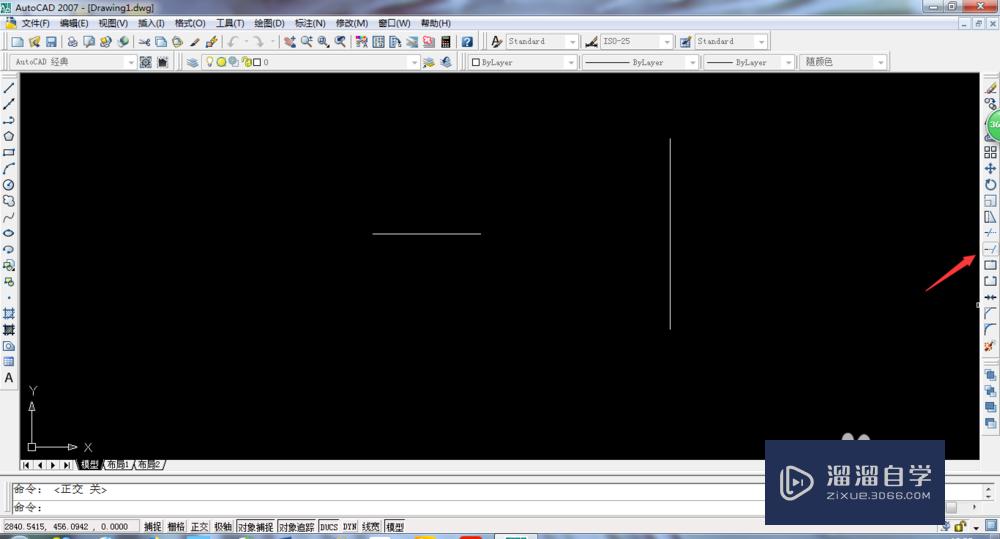
Task: Select the Arc draw tool
Action: (9, 168)
